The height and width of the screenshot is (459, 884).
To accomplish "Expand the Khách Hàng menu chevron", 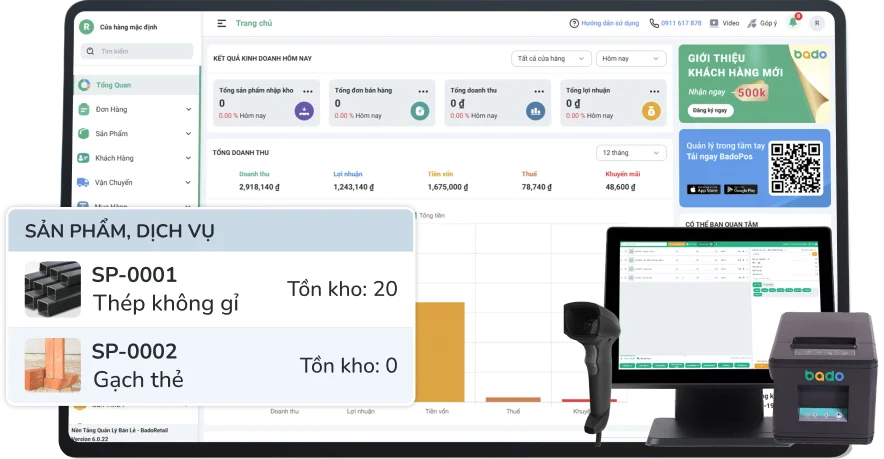I will (x=188, y=158).
